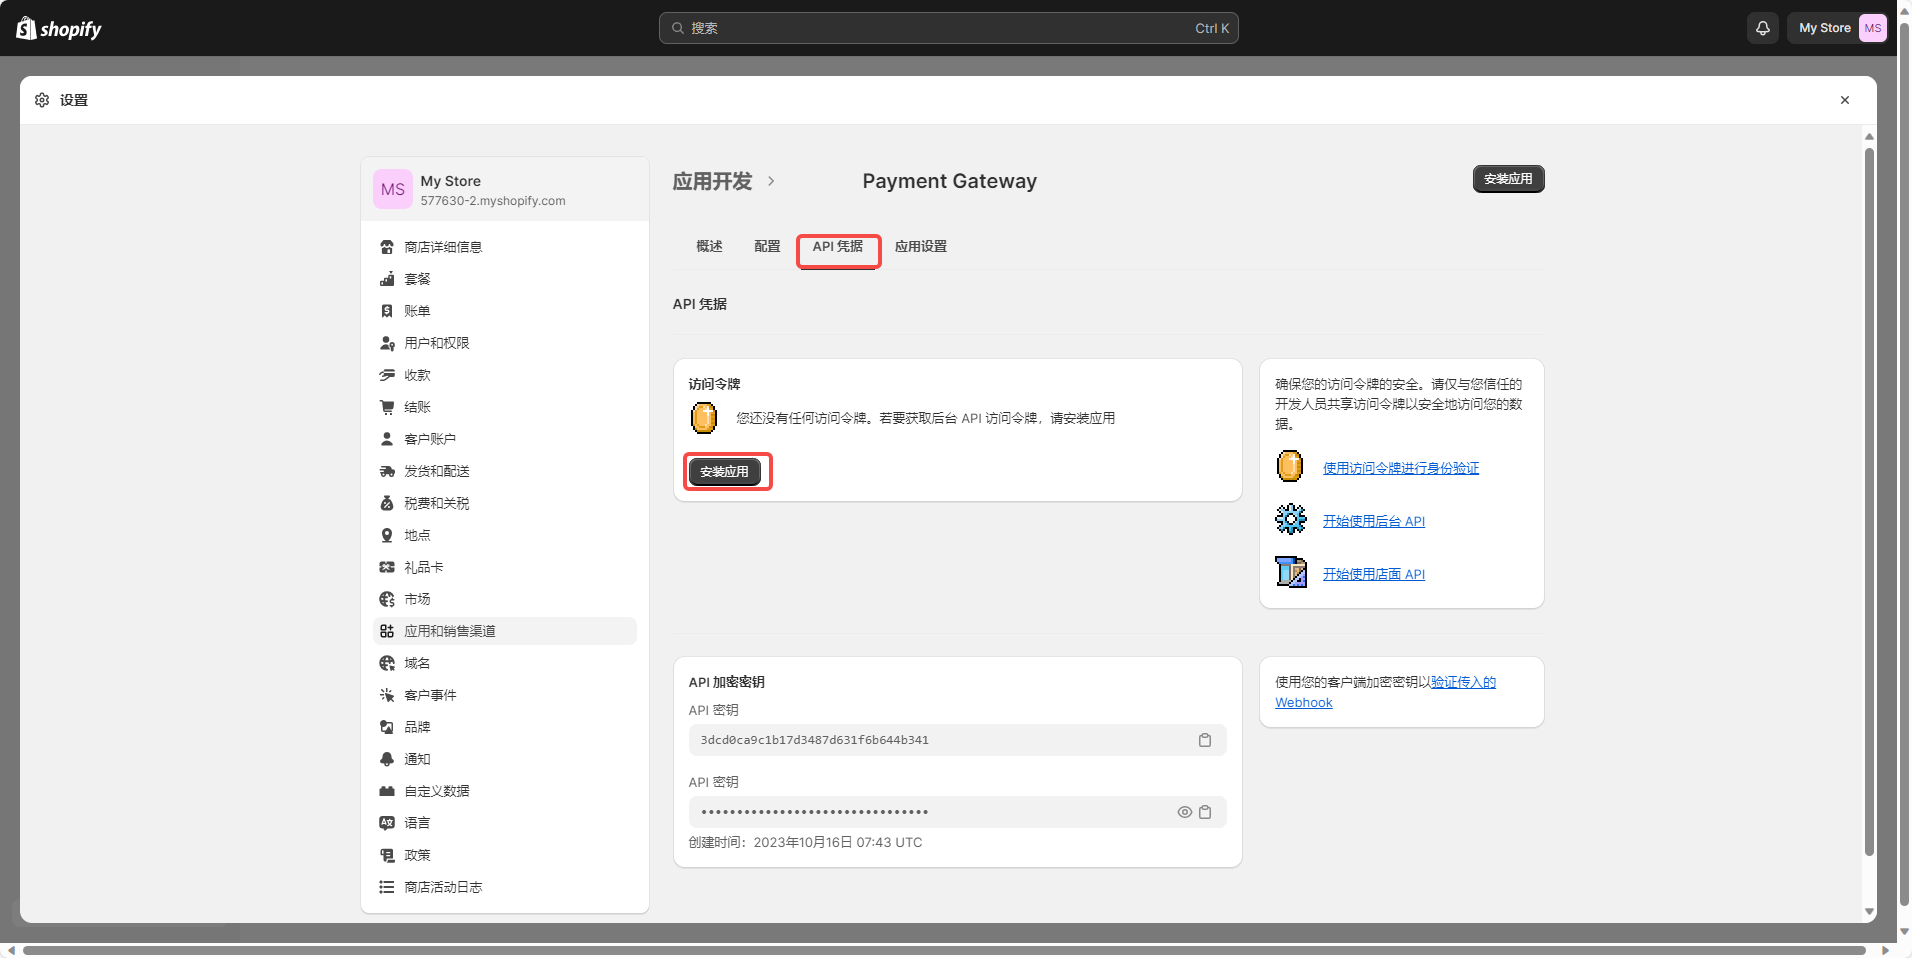
Task: Open 开始使用后台 API link
Action: tap(1374, 521)
